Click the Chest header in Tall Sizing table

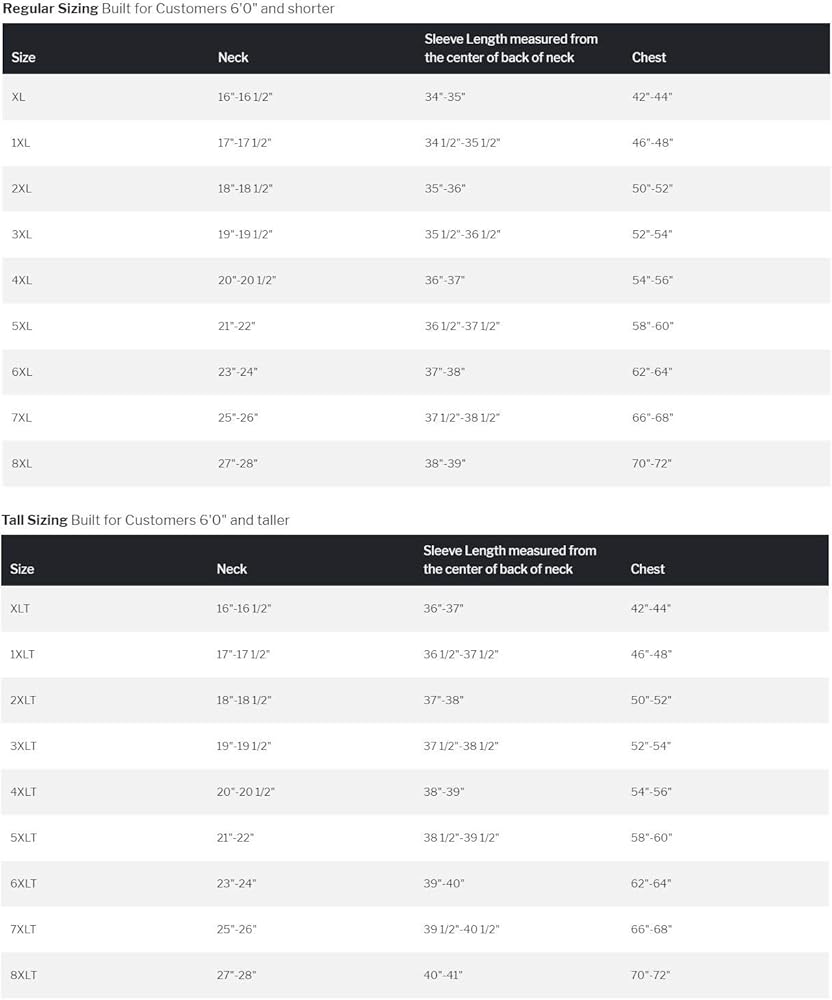tap(648, 569)
